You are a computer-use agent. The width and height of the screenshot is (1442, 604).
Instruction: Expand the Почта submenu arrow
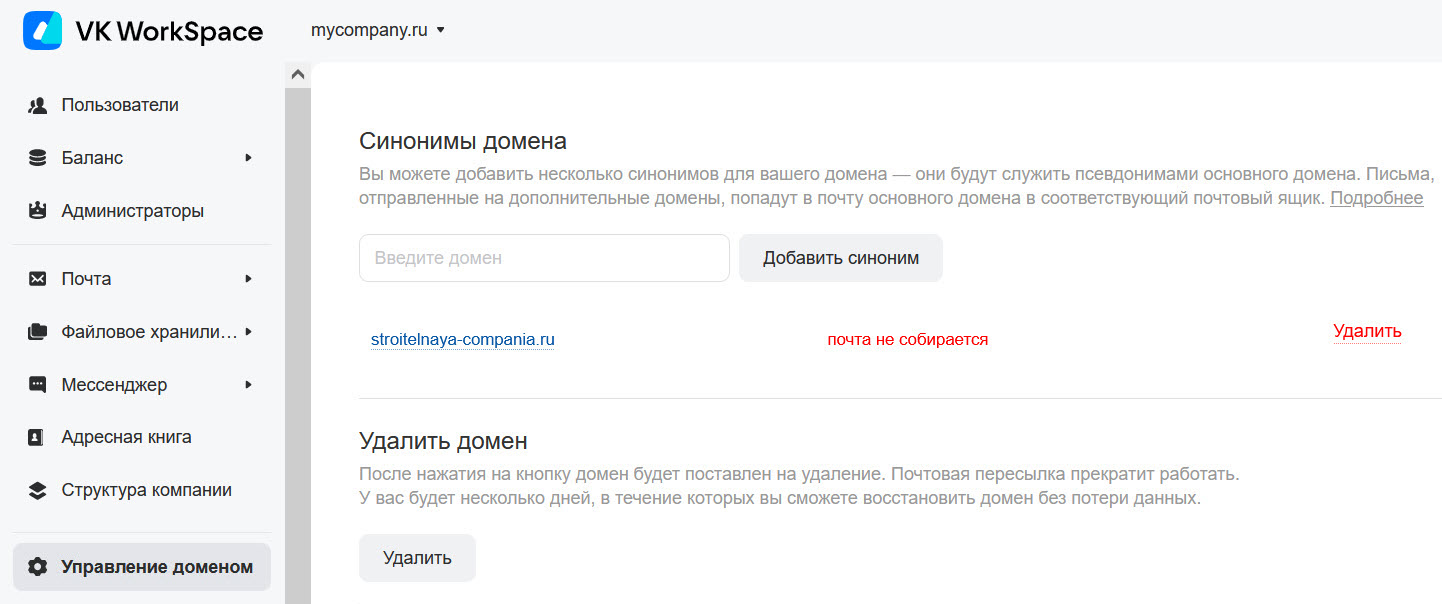pos(249,279)
